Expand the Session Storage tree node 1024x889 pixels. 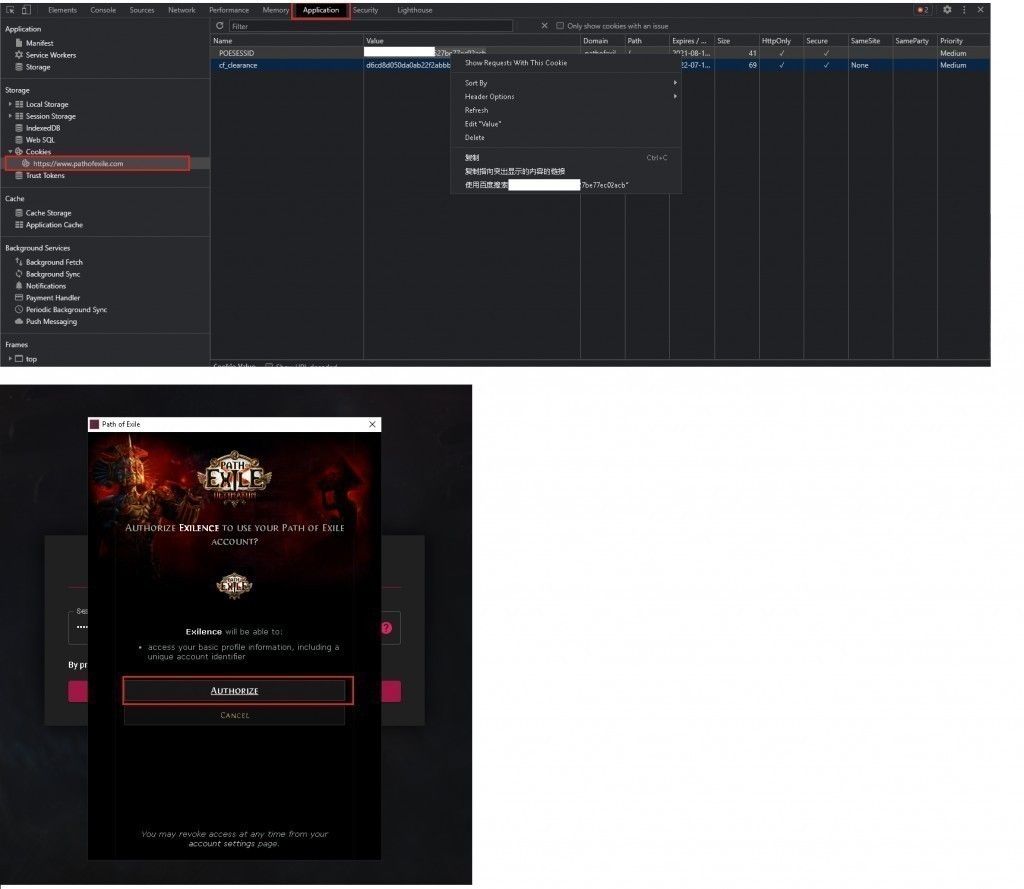click(10, 116)
